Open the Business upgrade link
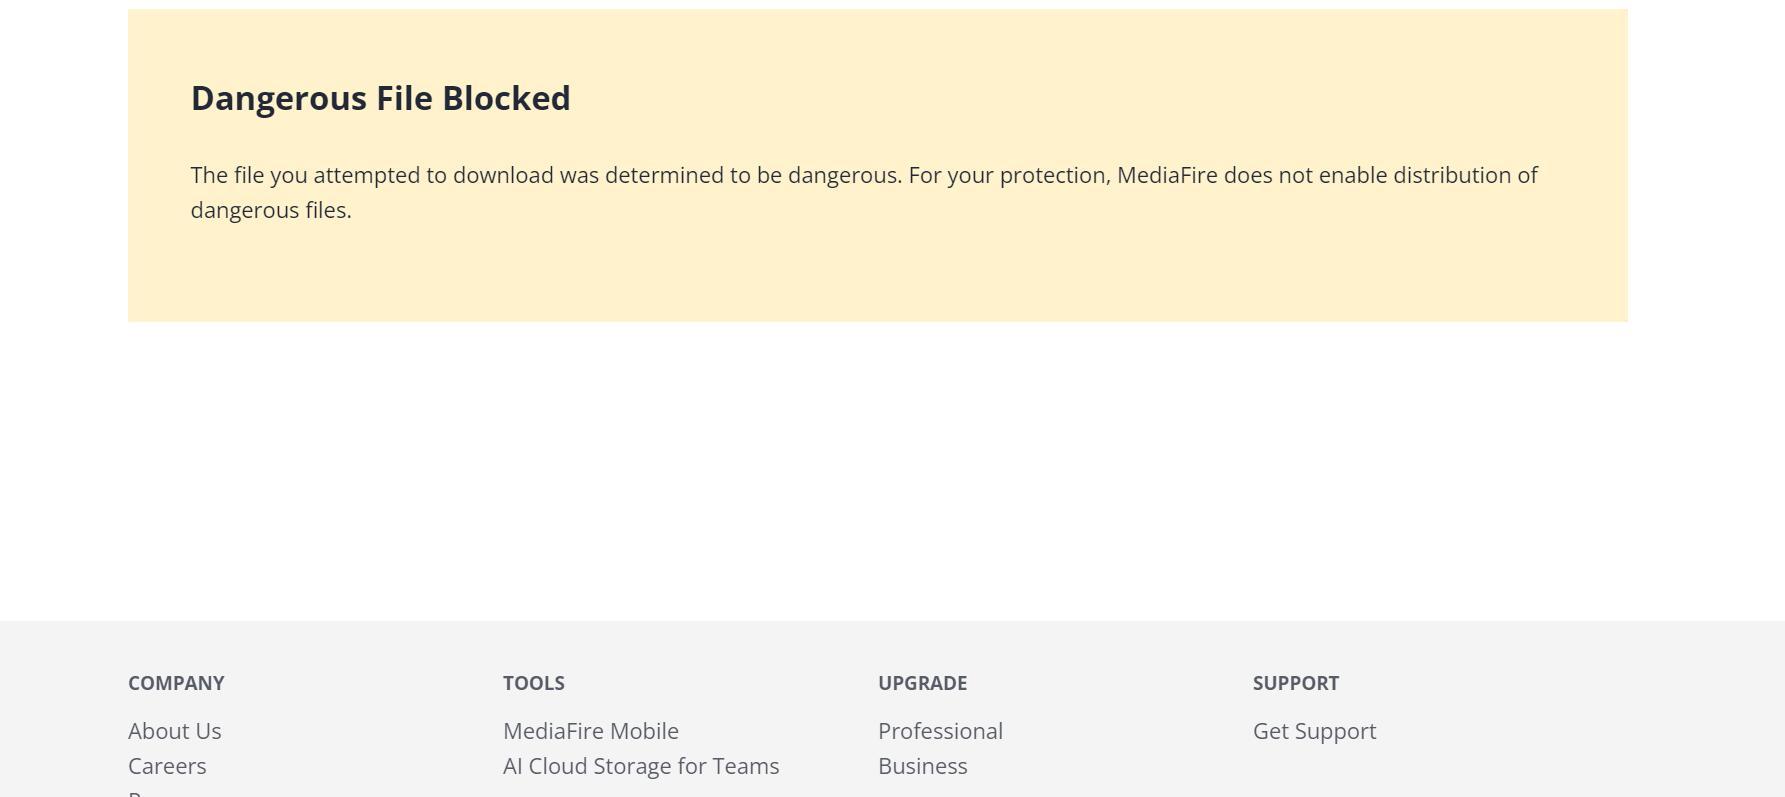1785x797 pixels. click(923, 766)
